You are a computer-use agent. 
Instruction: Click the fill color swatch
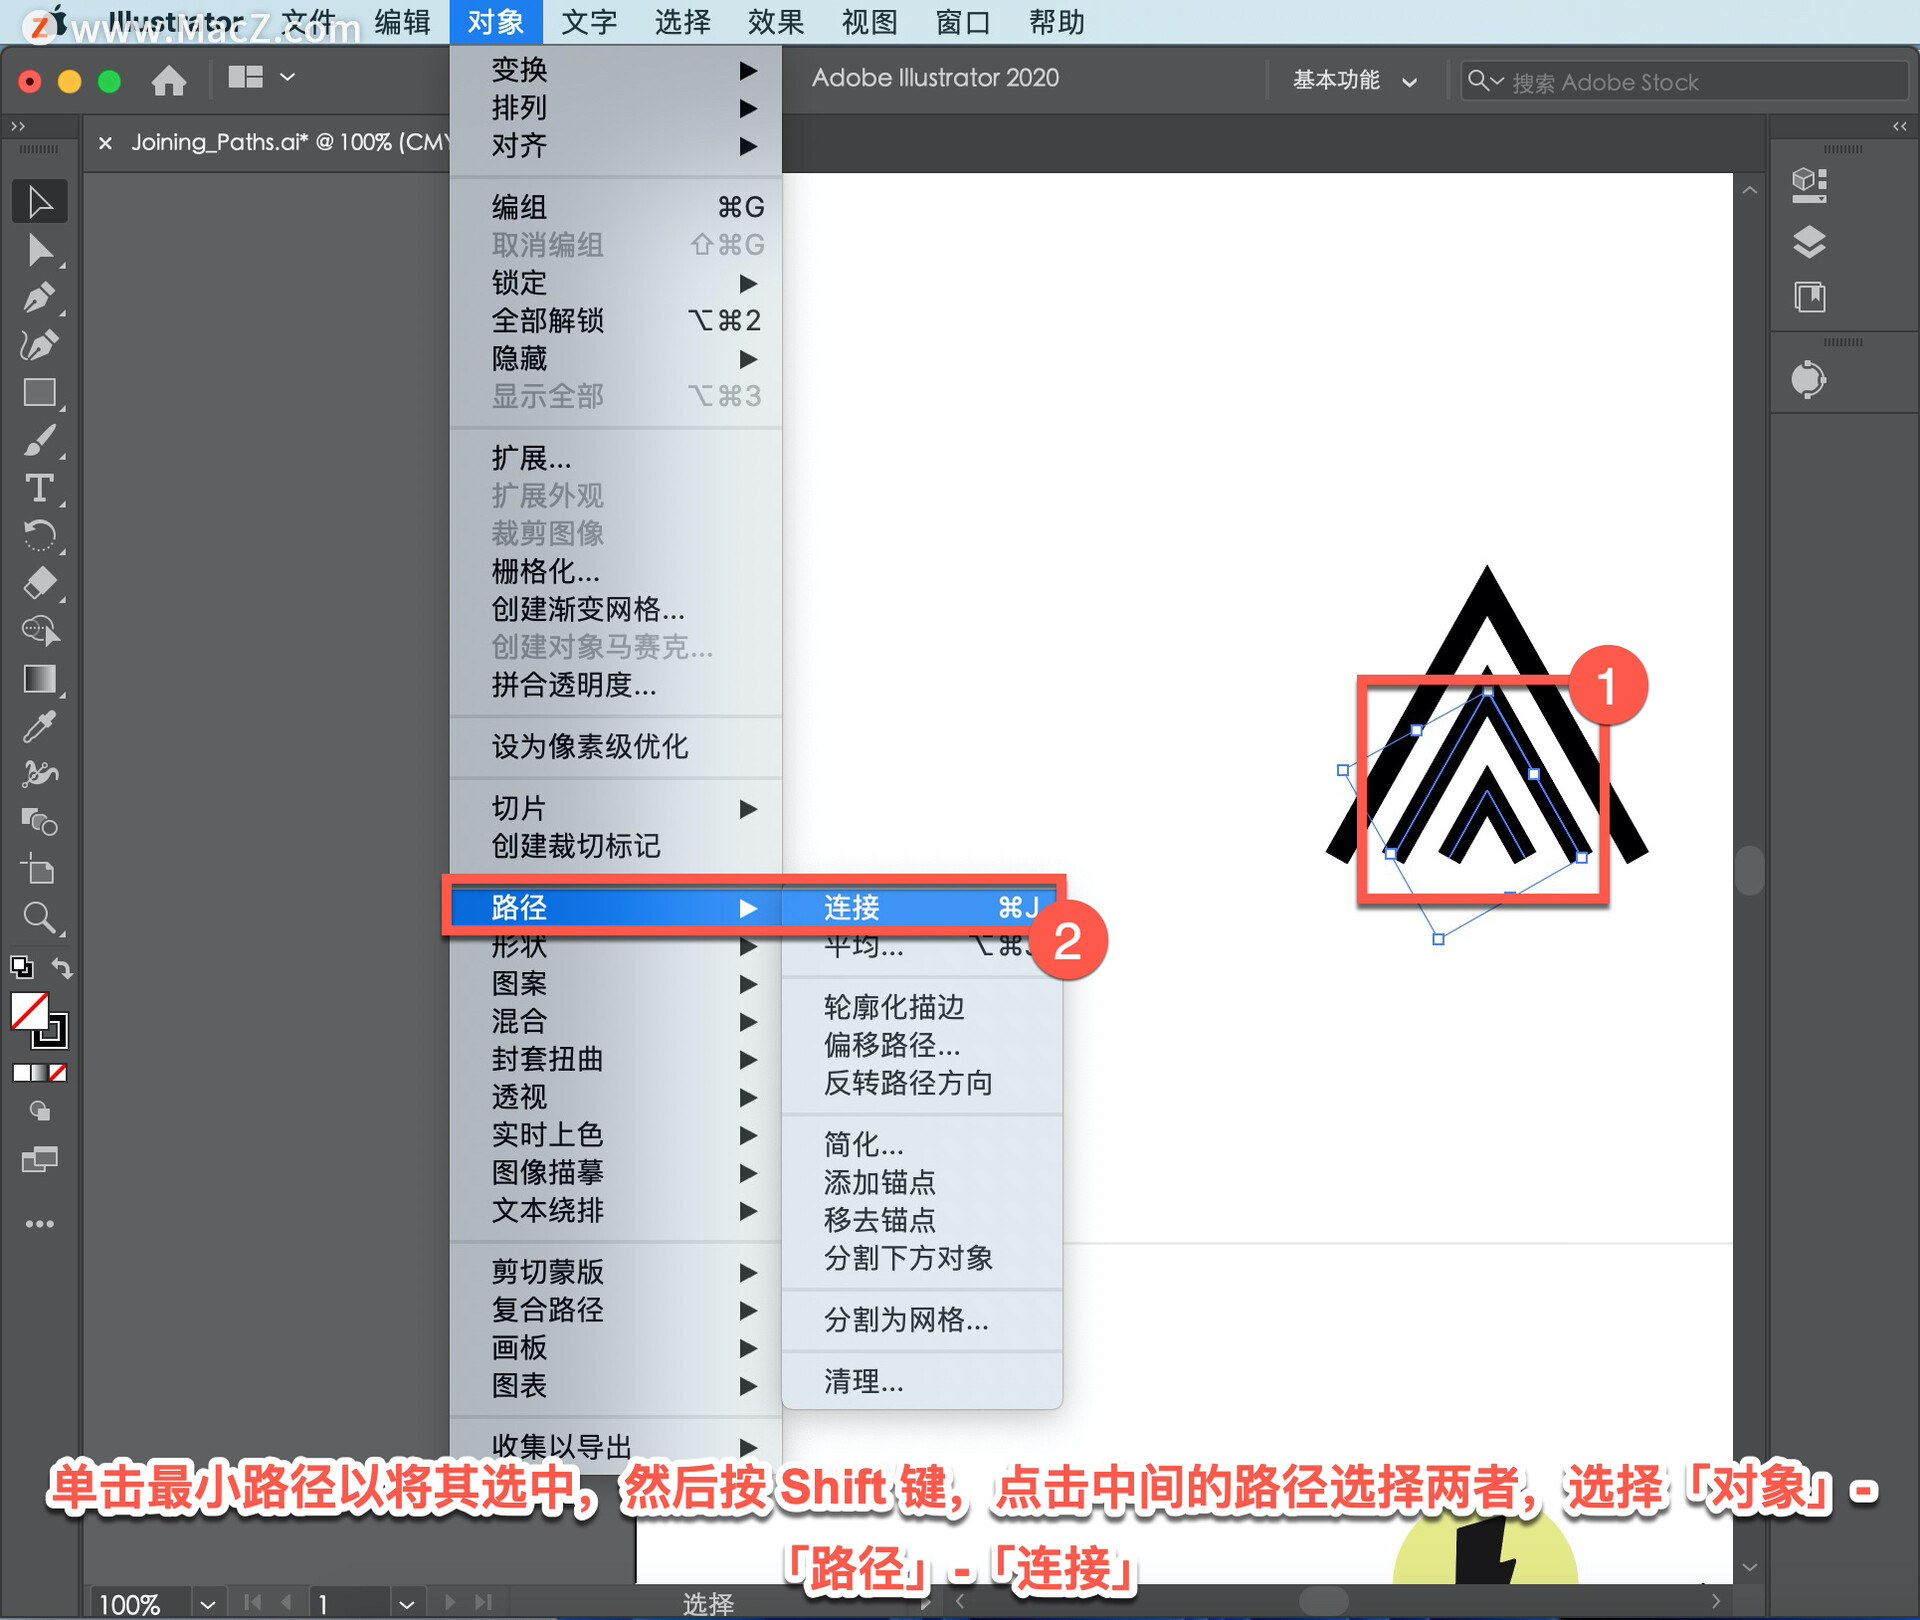[x=30, y=1011]
